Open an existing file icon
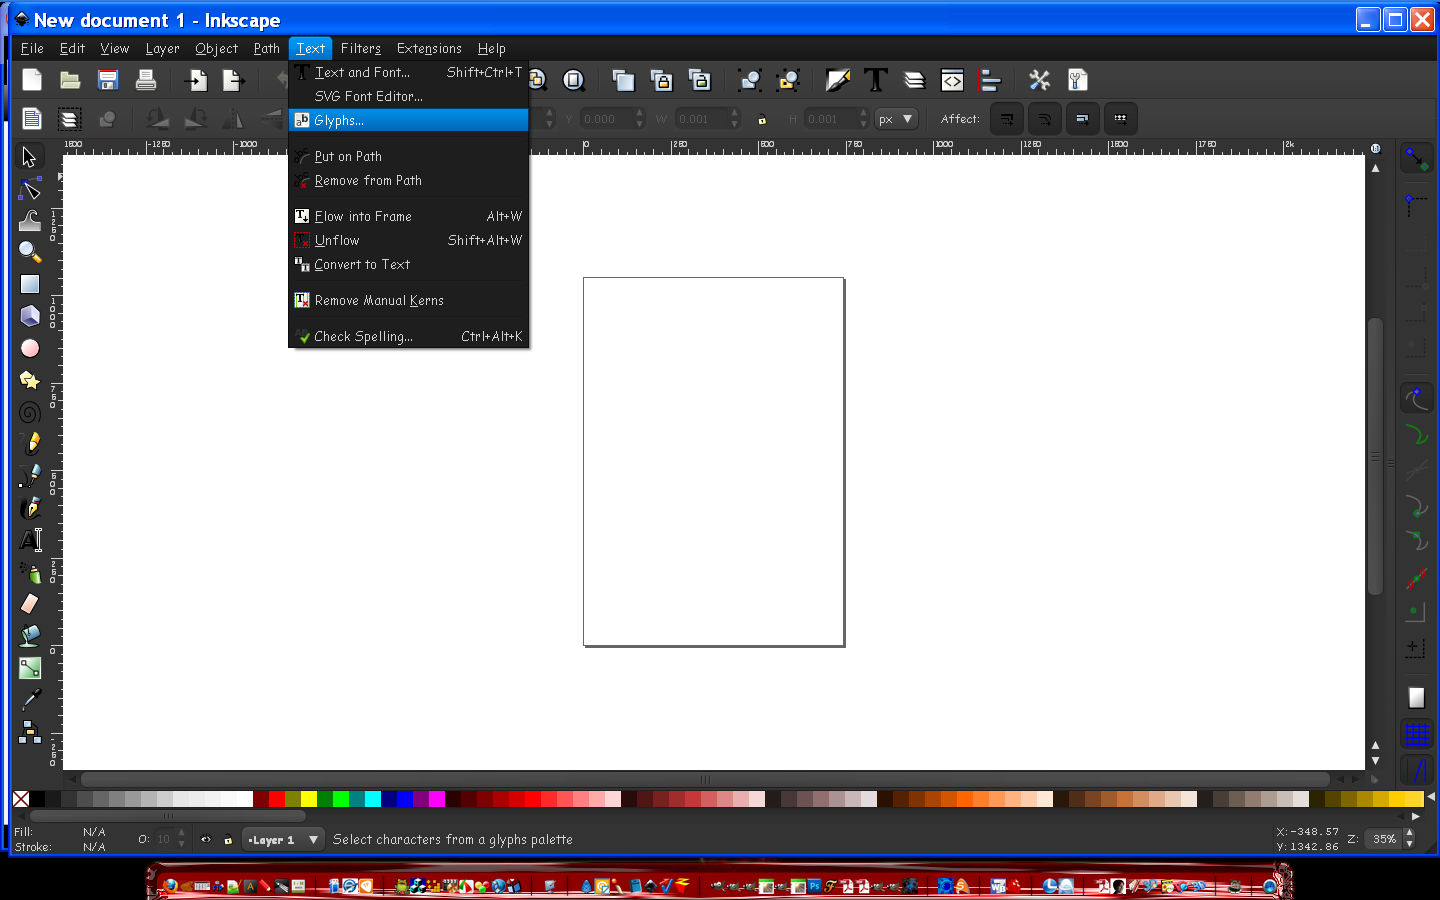Screen dimensions: 1440x900 [70, 80]
